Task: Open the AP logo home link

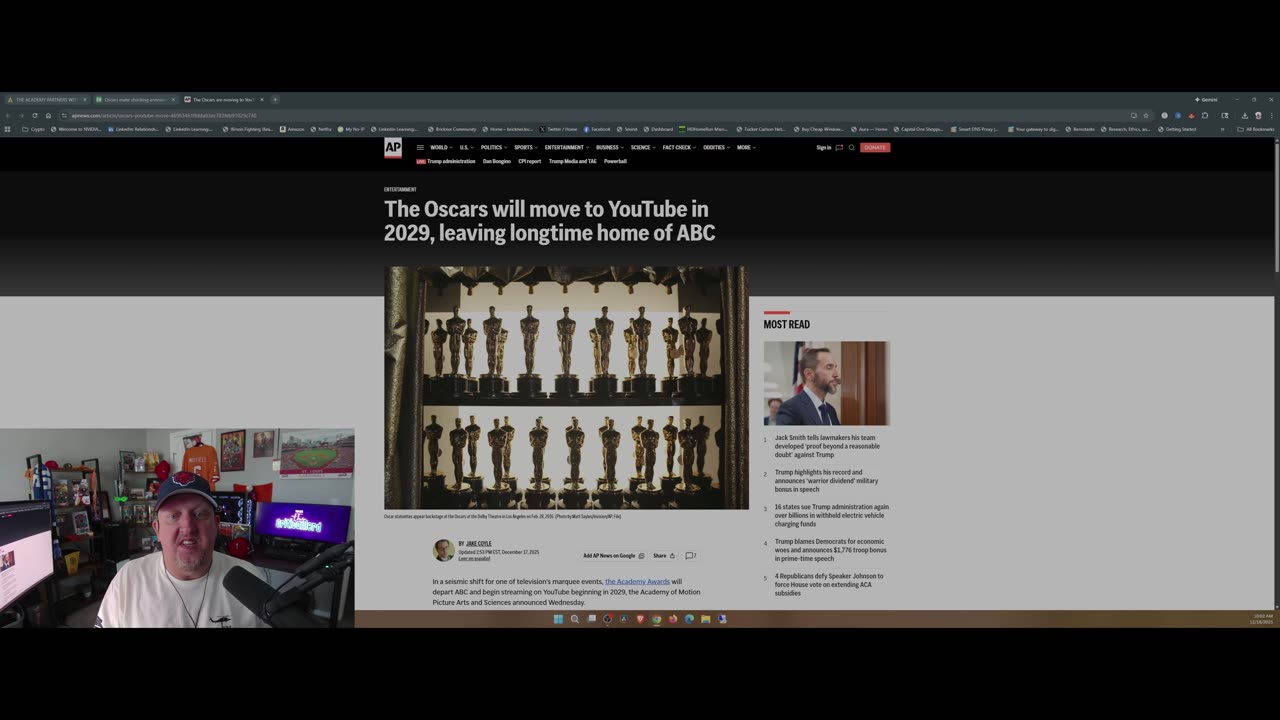Action: click(x=393, y=148)
